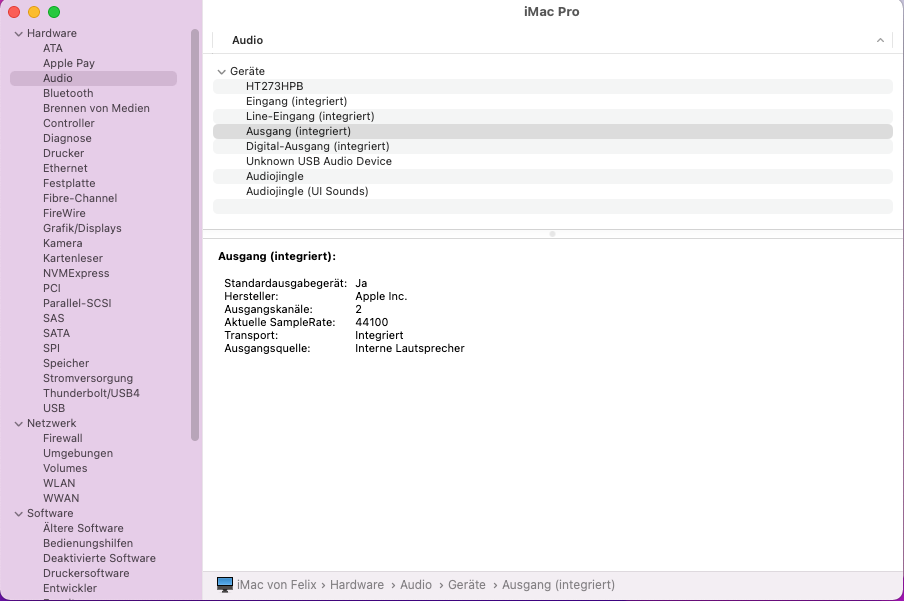Screen dimensions: 904x601
Task: Click Hardware in the path bar
Action: pos(357,584)
